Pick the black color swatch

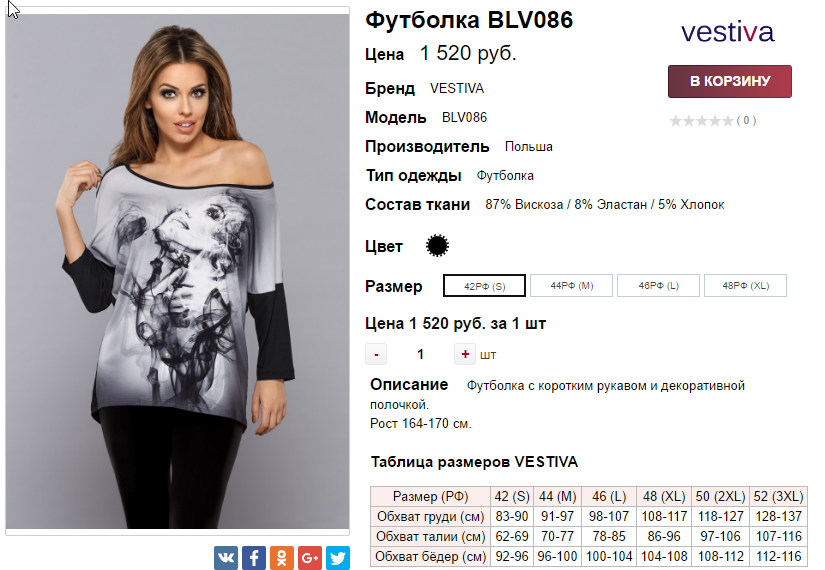pos(437,245)
